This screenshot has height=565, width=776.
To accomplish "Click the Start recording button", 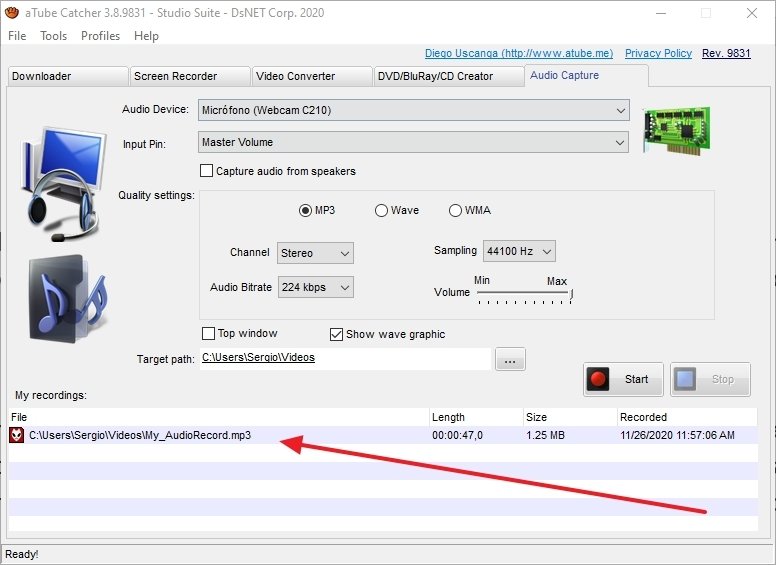I will [623, 379].
